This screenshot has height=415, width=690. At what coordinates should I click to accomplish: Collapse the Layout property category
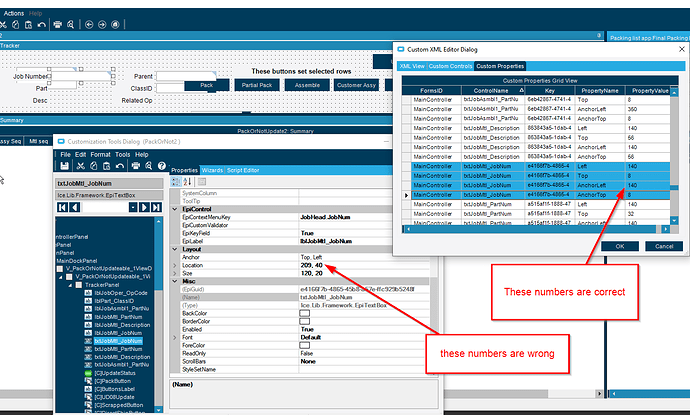[175, 249]
